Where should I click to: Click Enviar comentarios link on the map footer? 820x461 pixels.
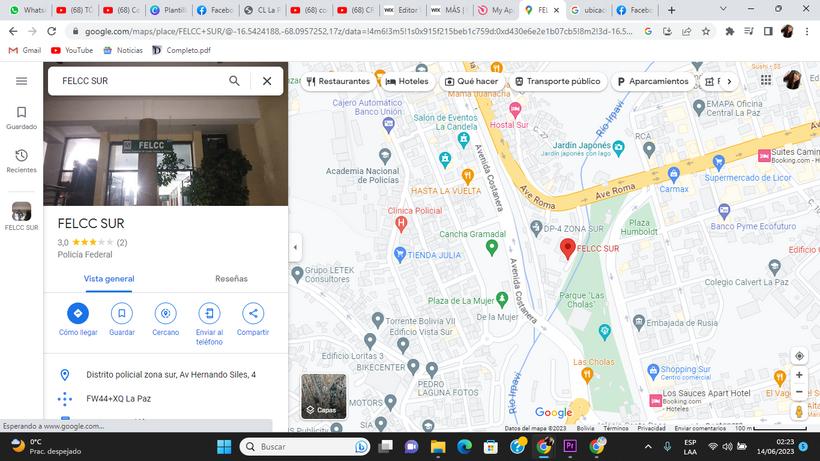[700, 428]
